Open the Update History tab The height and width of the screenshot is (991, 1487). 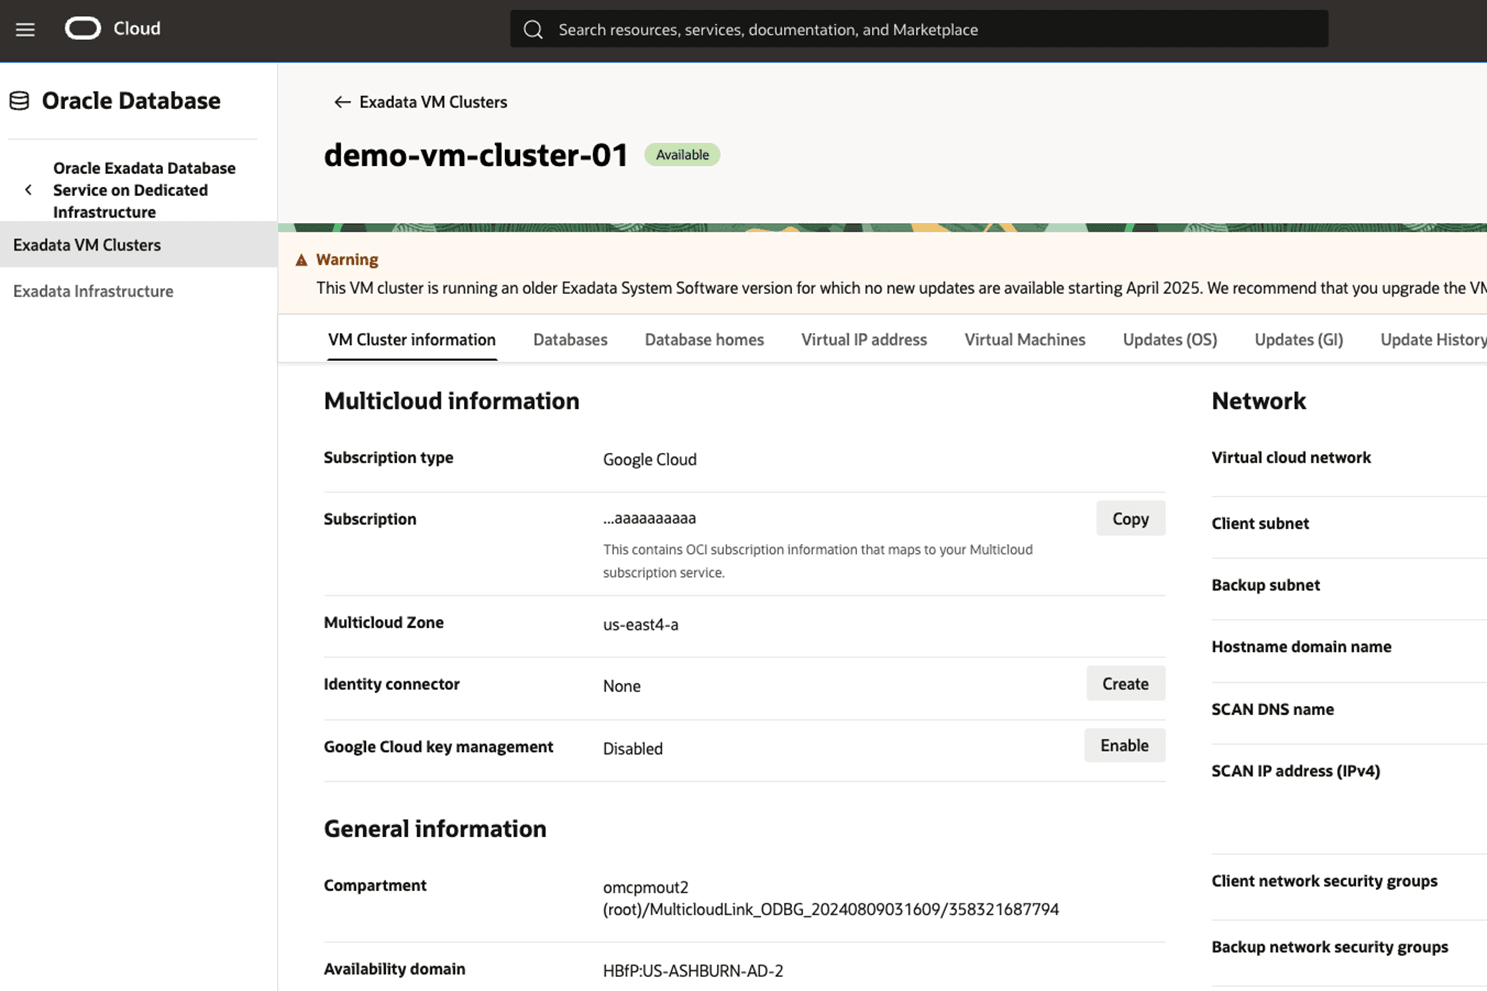coord(1433,339)
